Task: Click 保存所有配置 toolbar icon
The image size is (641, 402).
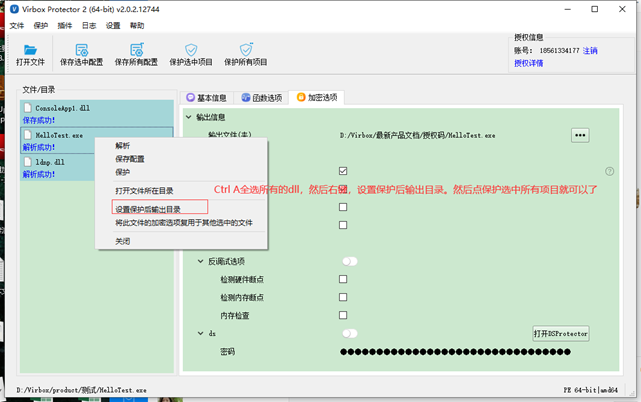Action: 136,50
